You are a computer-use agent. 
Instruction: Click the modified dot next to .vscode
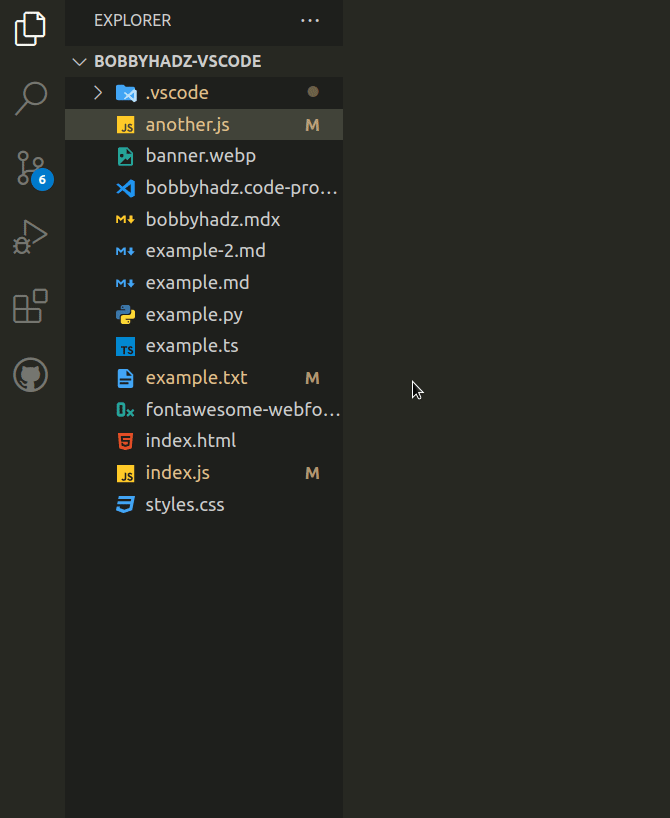pos(313,92)
